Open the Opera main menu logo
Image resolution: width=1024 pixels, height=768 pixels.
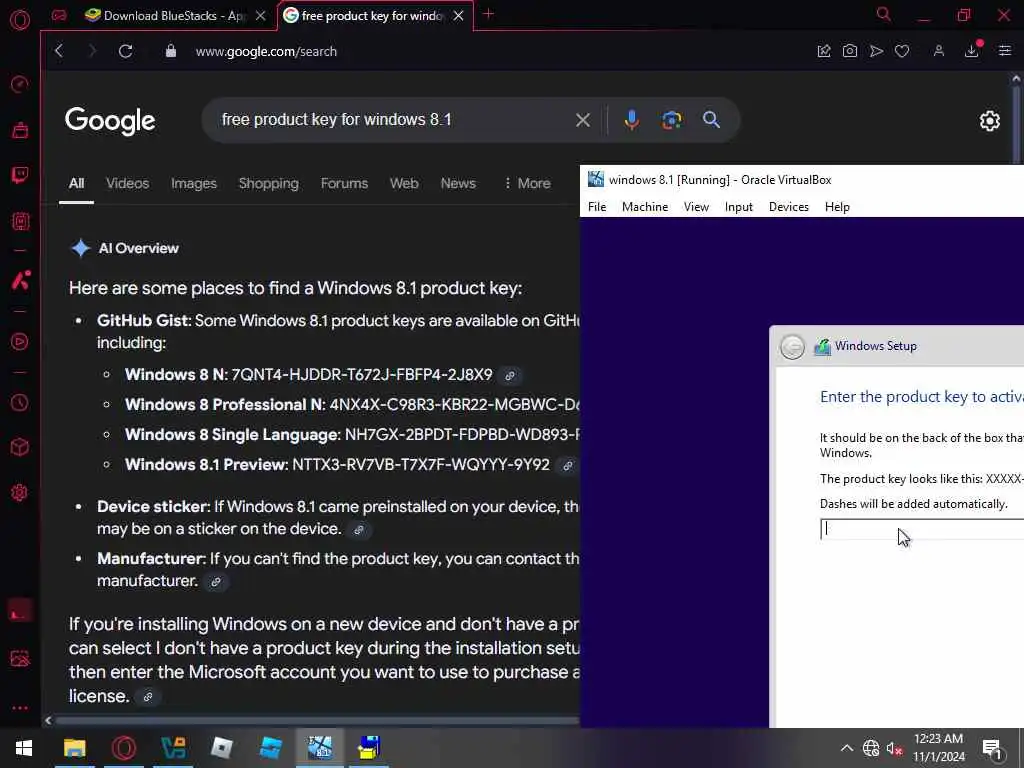(x=20, y=20)
